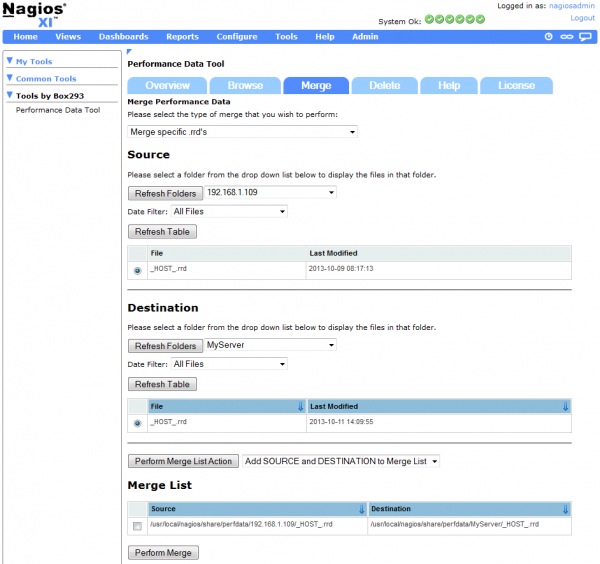Check the Merge List row checkbox
This screenshot has height=564, width=600.
tap(136, 526)
